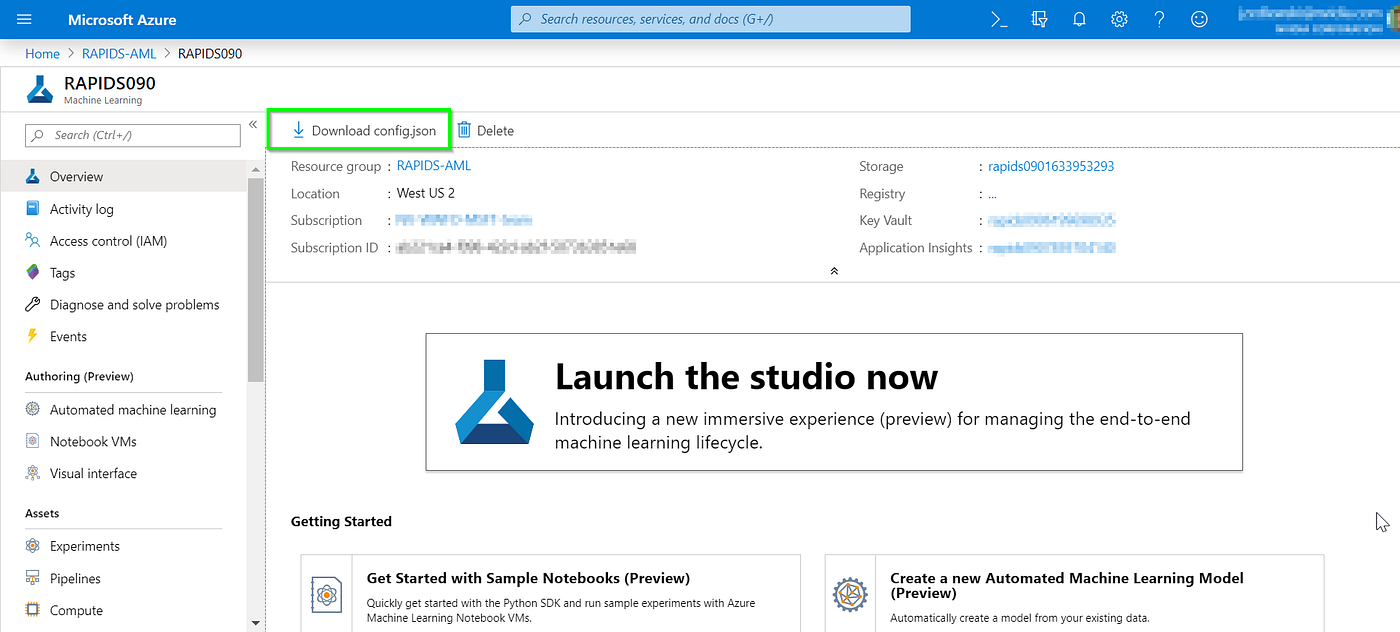Click the Tags icon in sidebar
This screenshot has height=632, width=1400.
tap(32, 272)
